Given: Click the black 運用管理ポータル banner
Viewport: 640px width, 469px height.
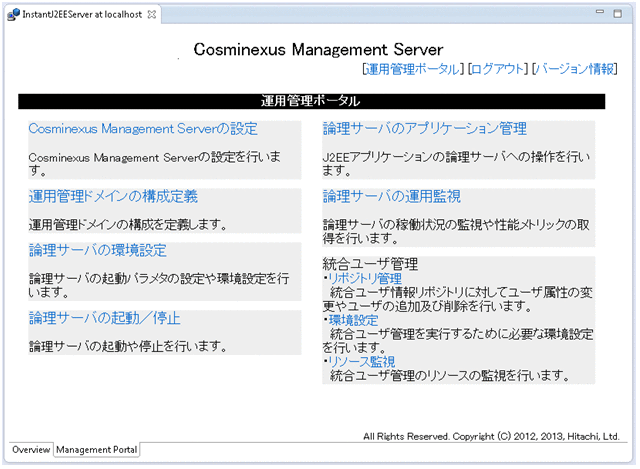Looking at the screenshot, I should click(312, 101).
